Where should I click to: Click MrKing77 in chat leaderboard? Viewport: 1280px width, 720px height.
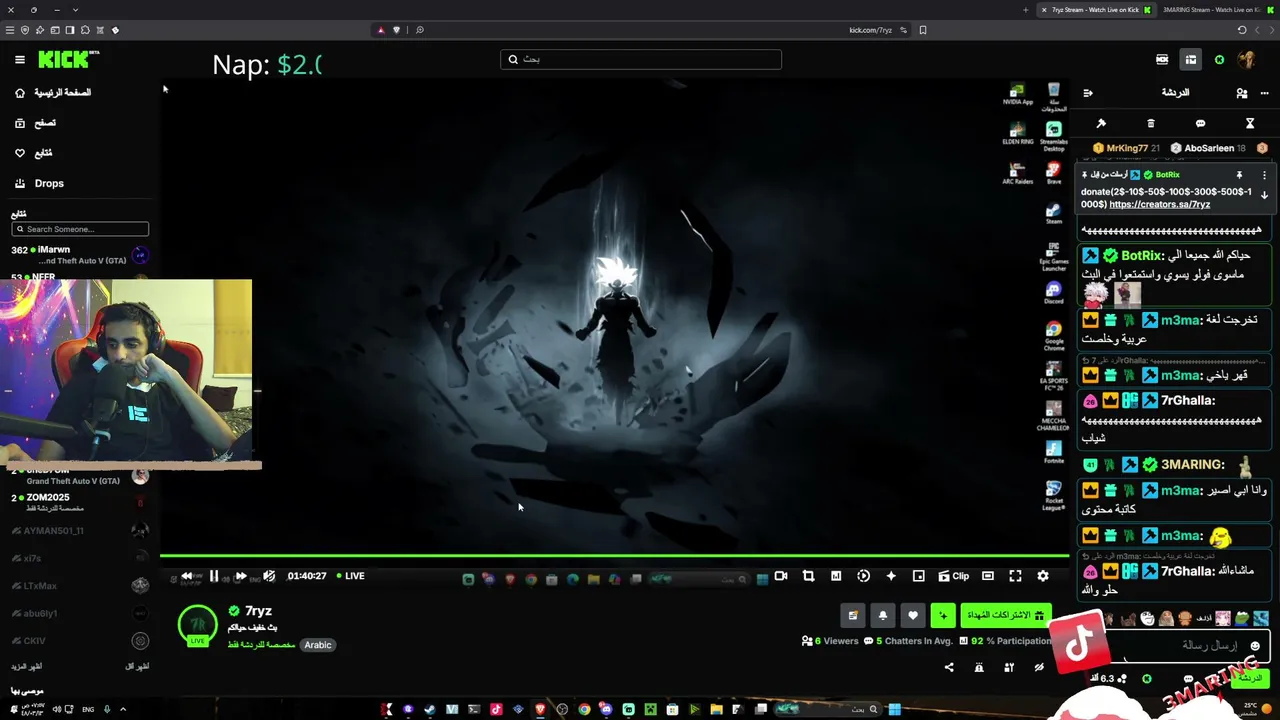[x=1126, y=148]
